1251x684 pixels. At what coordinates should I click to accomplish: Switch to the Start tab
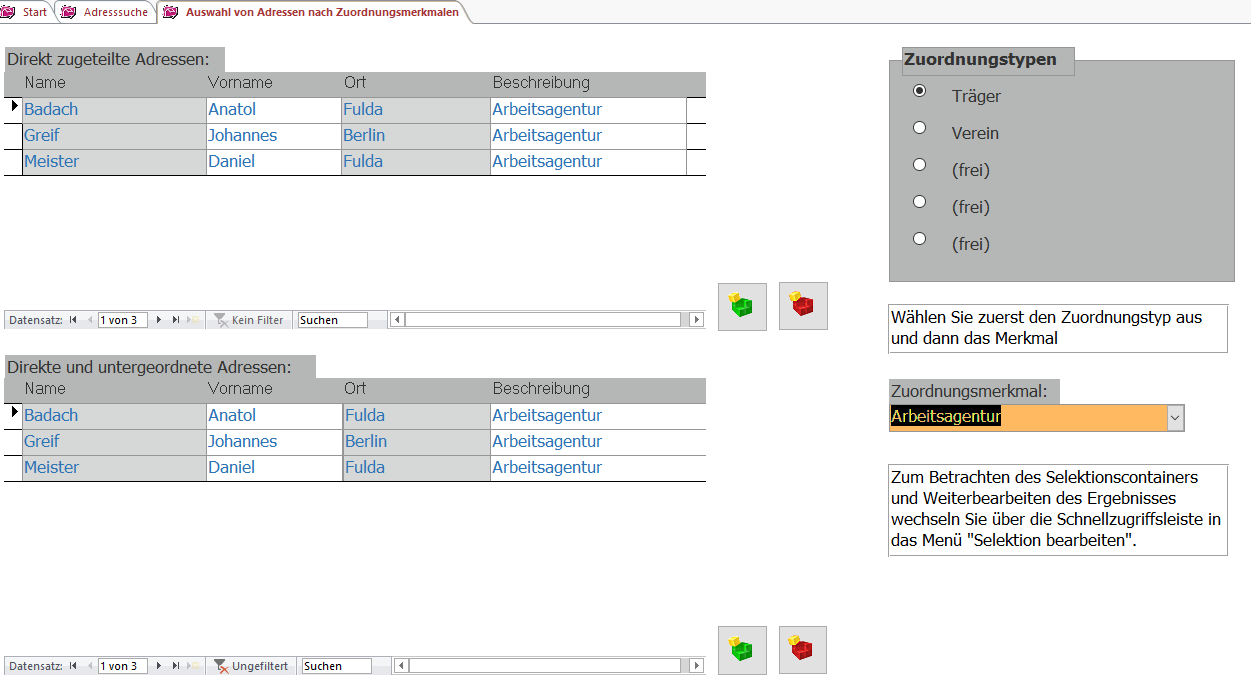27,12
